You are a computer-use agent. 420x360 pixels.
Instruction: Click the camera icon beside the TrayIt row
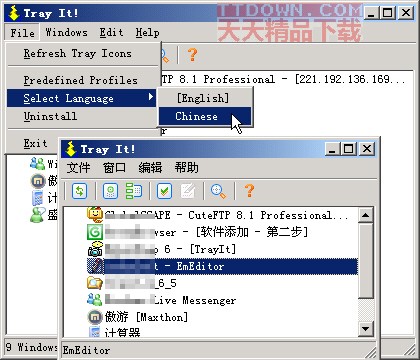pyautogui.click(x=95, y=249)
